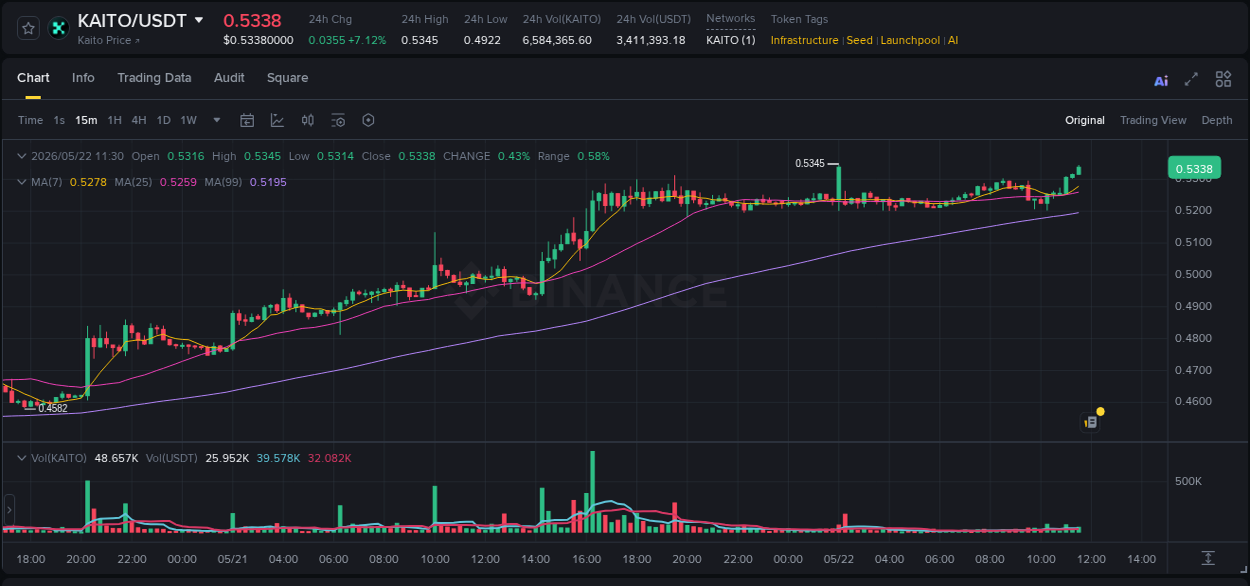Image resolution: width=1250 pixels, height=586 pixels.
Task: Click the MA(7) value 0.5278
Action: pos(87,182)
